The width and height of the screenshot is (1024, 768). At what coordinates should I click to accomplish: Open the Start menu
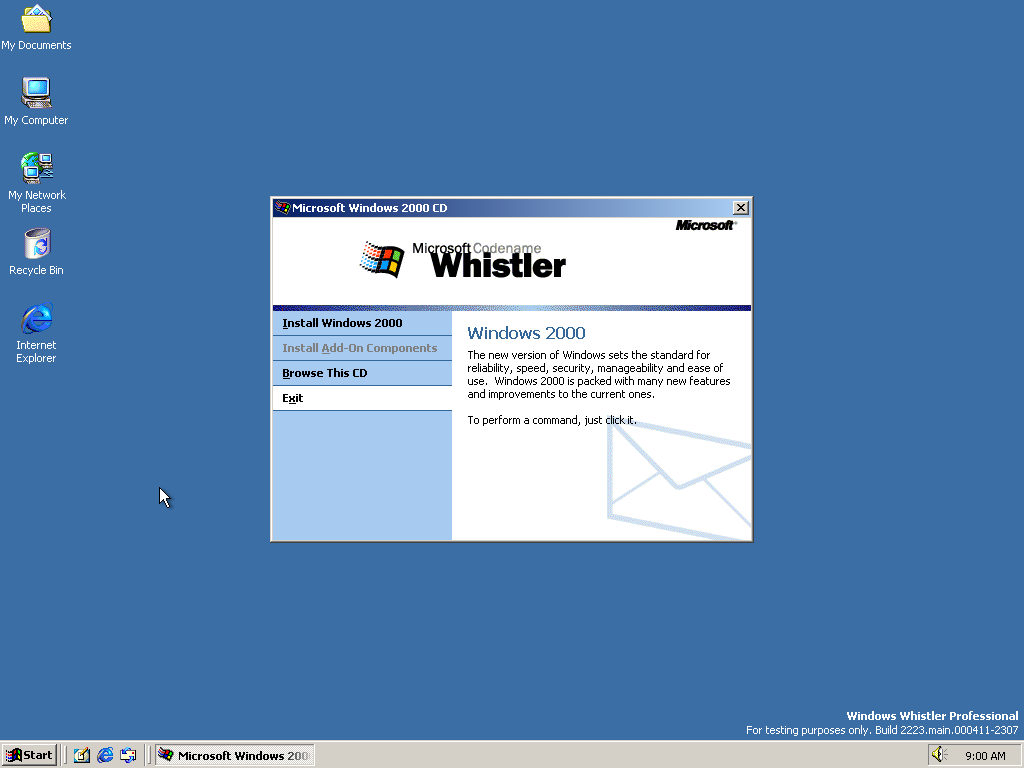coord(29,755)
